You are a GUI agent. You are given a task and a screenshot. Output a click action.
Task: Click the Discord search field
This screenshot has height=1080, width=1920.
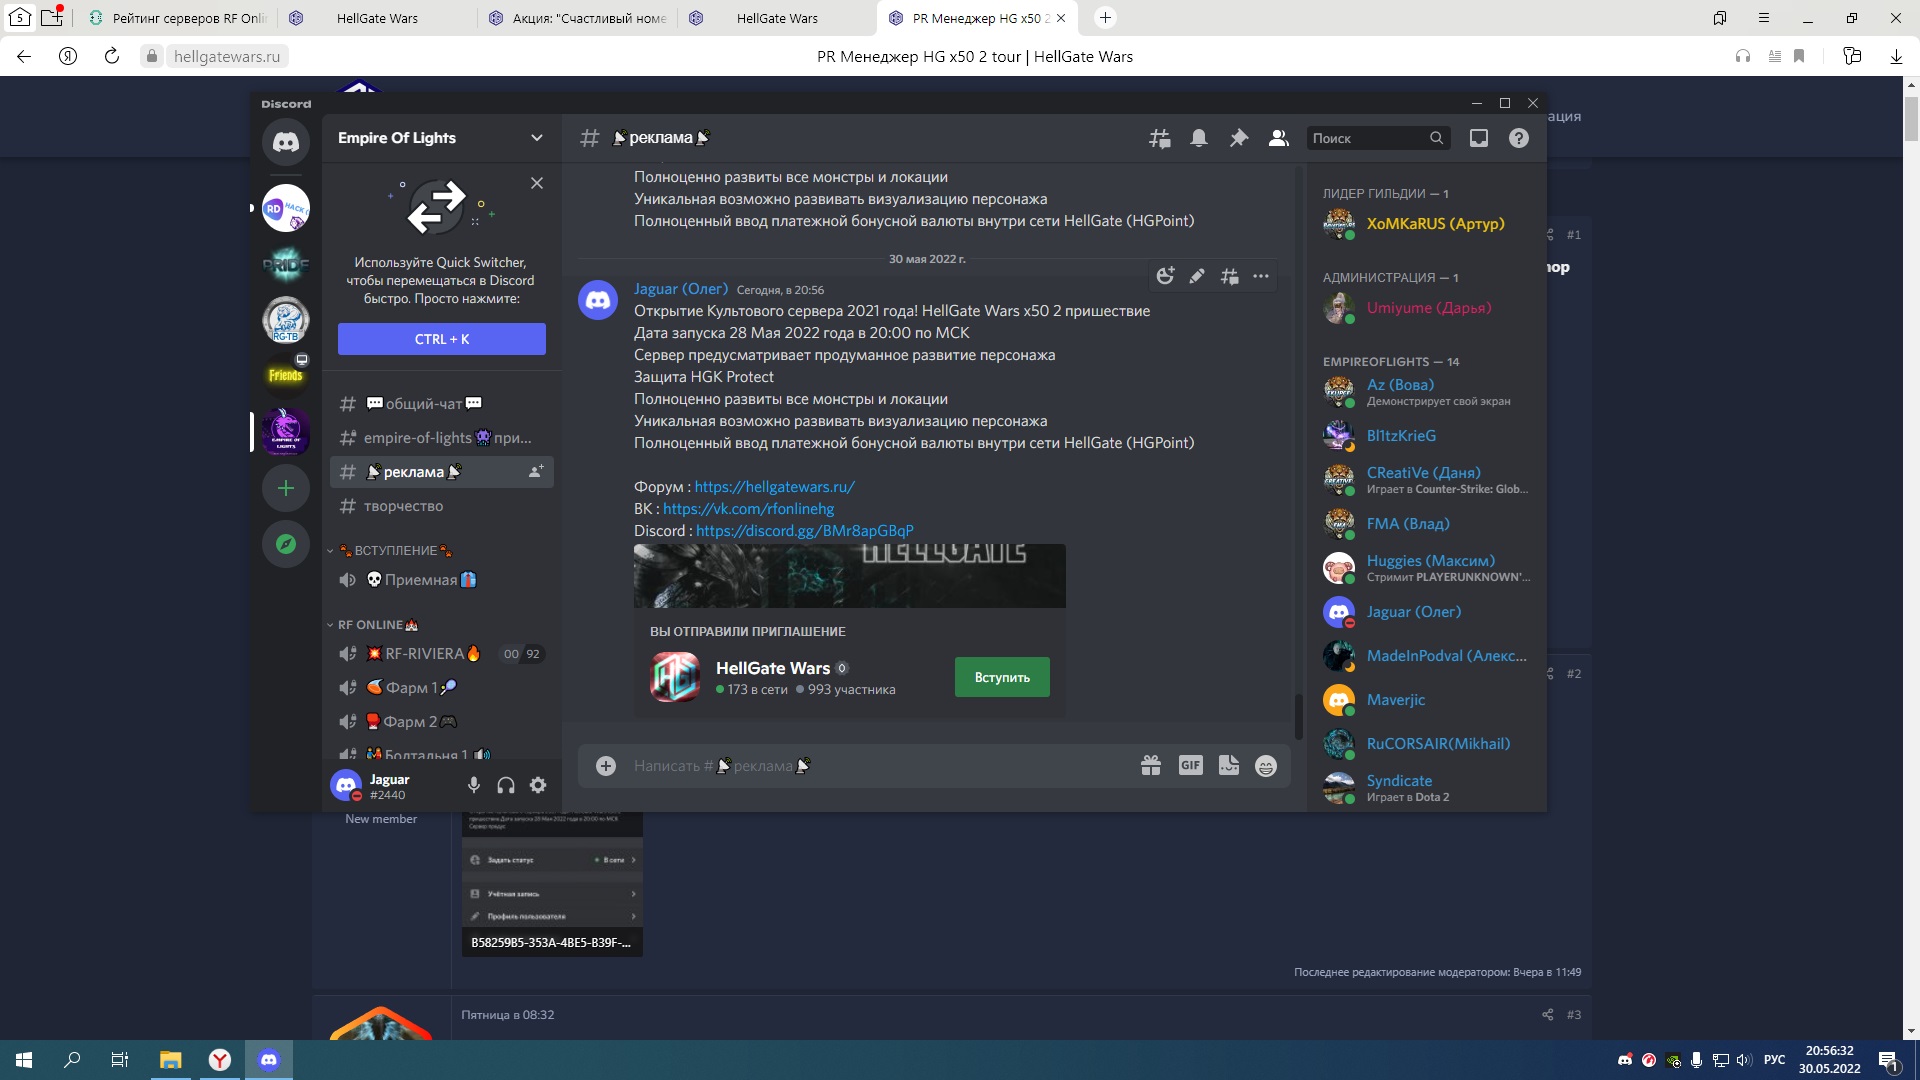[x=1377, y=138]
